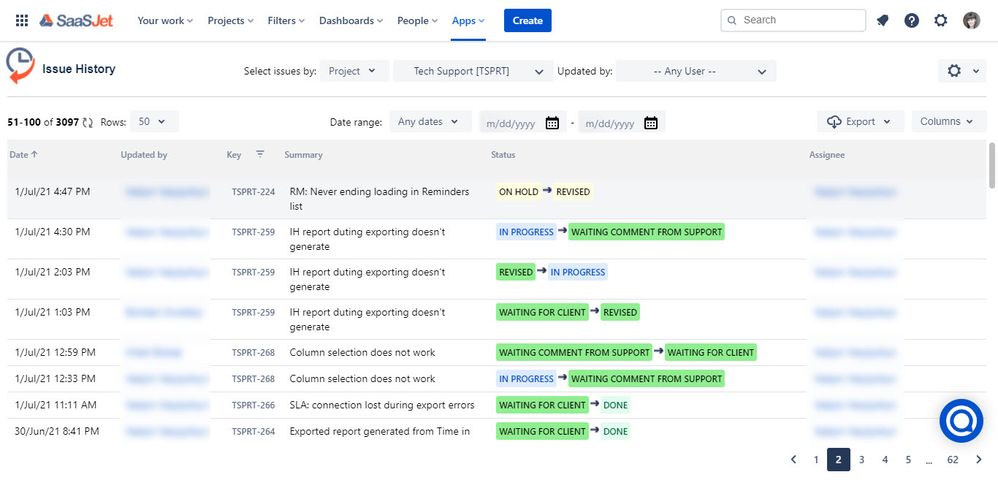Open the end date calendar icon
998x480 pixels.
[650, 123]
